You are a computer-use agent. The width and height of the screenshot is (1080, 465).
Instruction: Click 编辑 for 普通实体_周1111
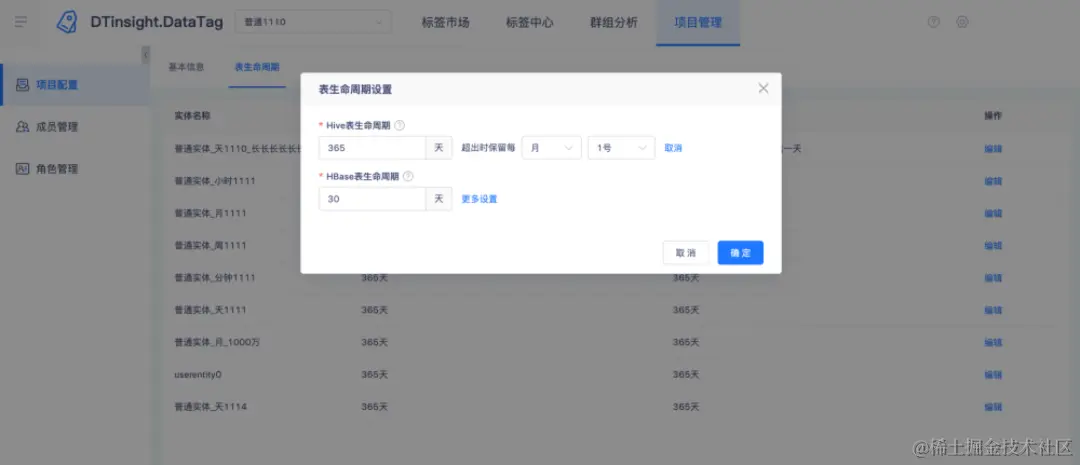click(993, 245)
